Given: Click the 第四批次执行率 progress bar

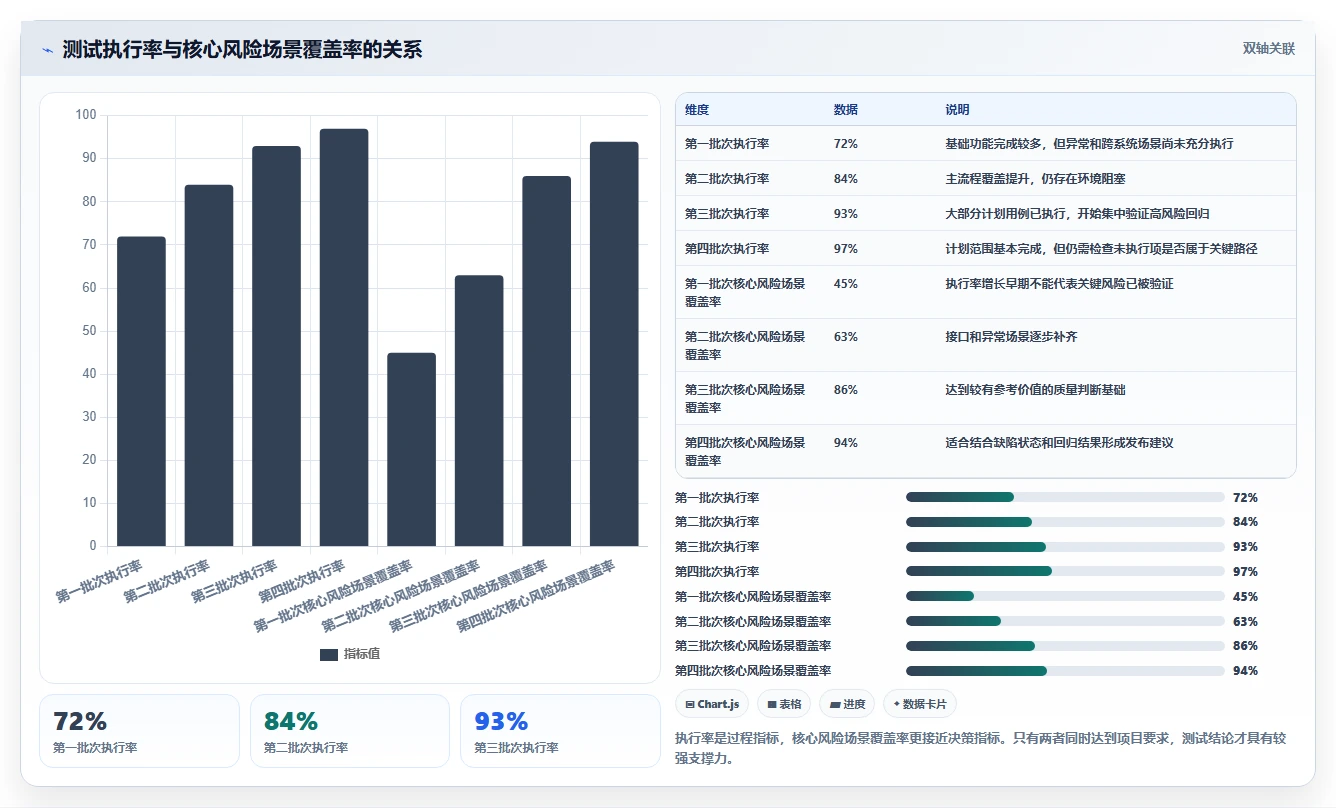Looking at the screenshot, I should 1065,571.
